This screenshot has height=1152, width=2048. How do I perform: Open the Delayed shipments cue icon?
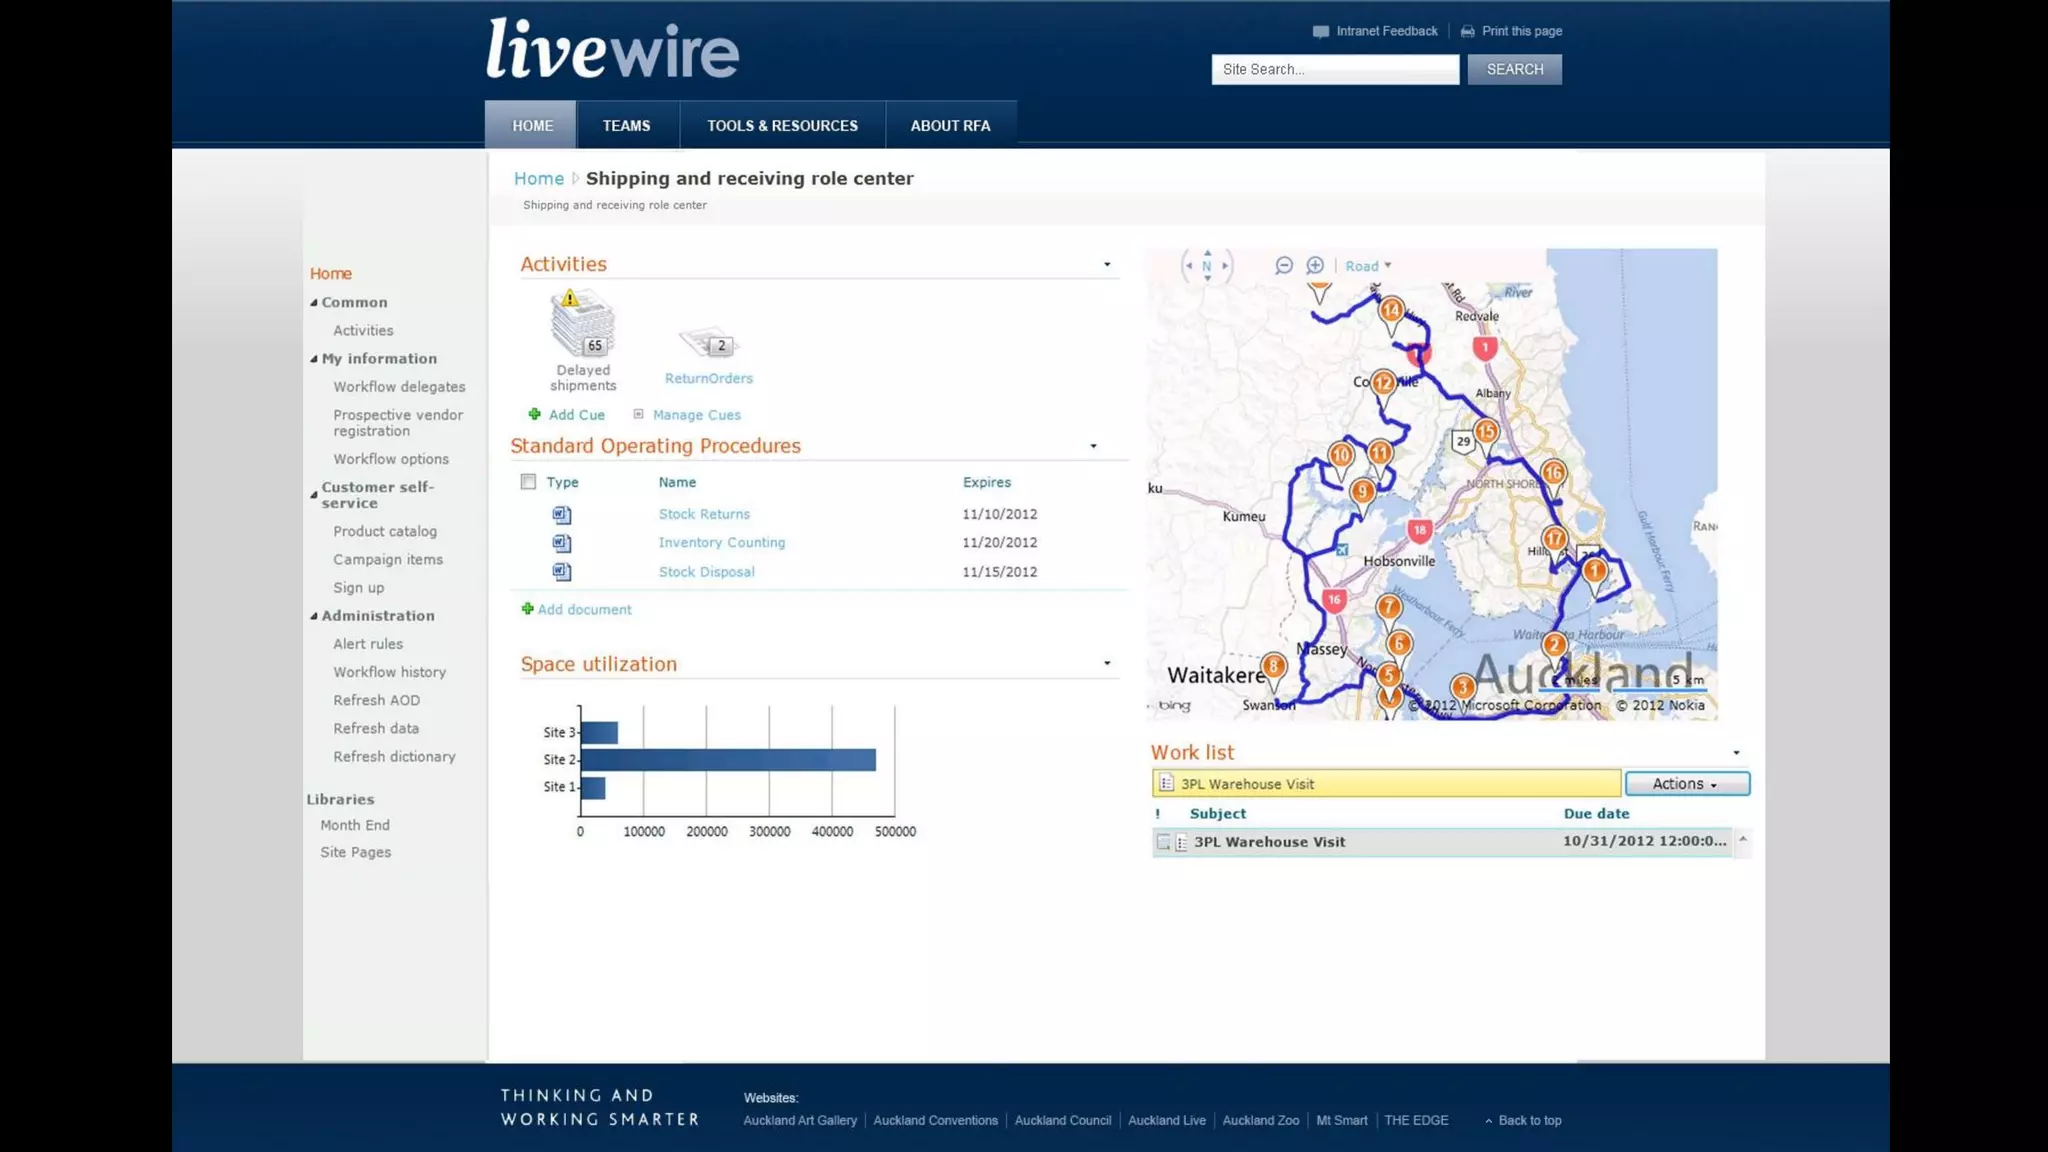582,324
